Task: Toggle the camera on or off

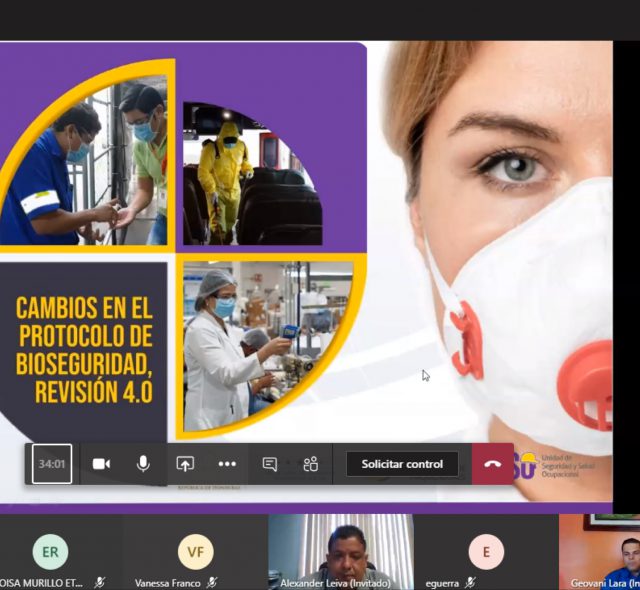Action: click(101, 464)
